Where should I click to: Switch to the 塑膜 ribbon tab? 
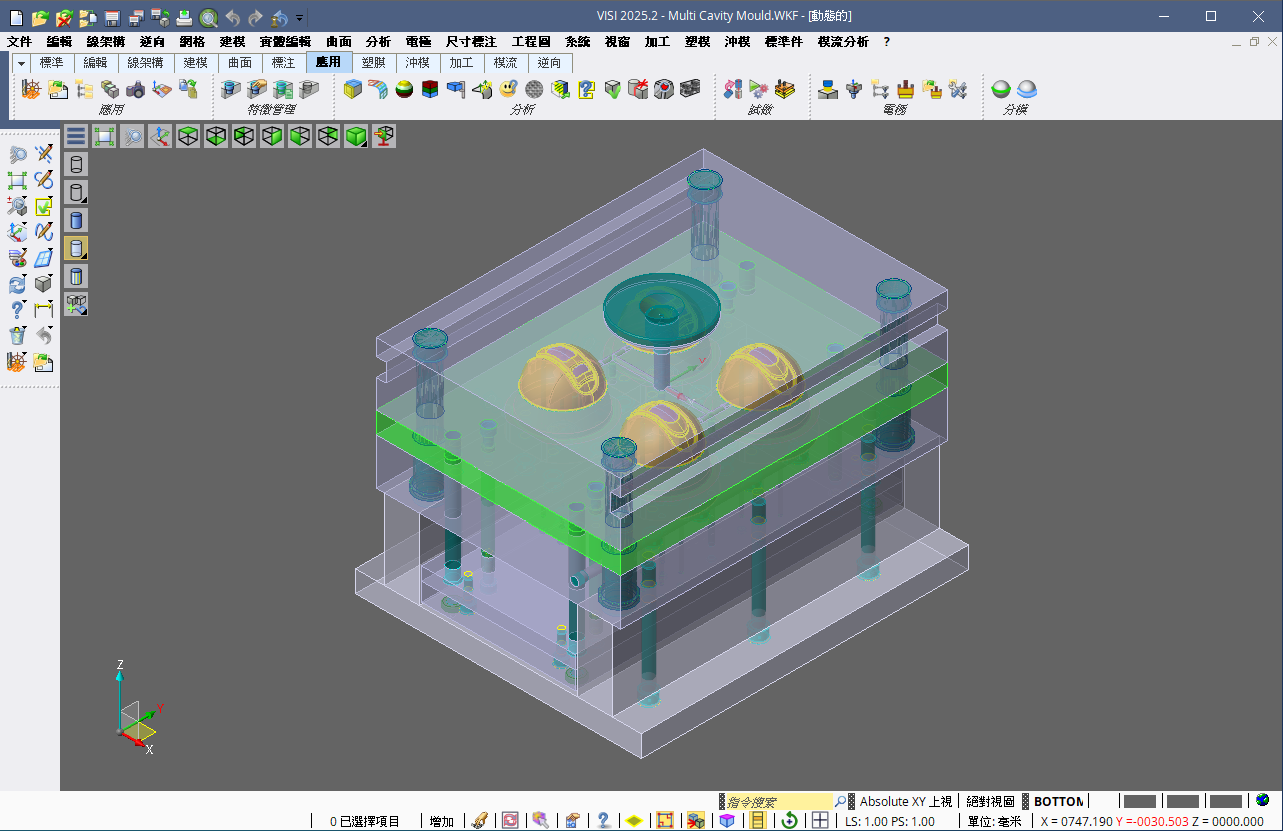pos(373,62)
